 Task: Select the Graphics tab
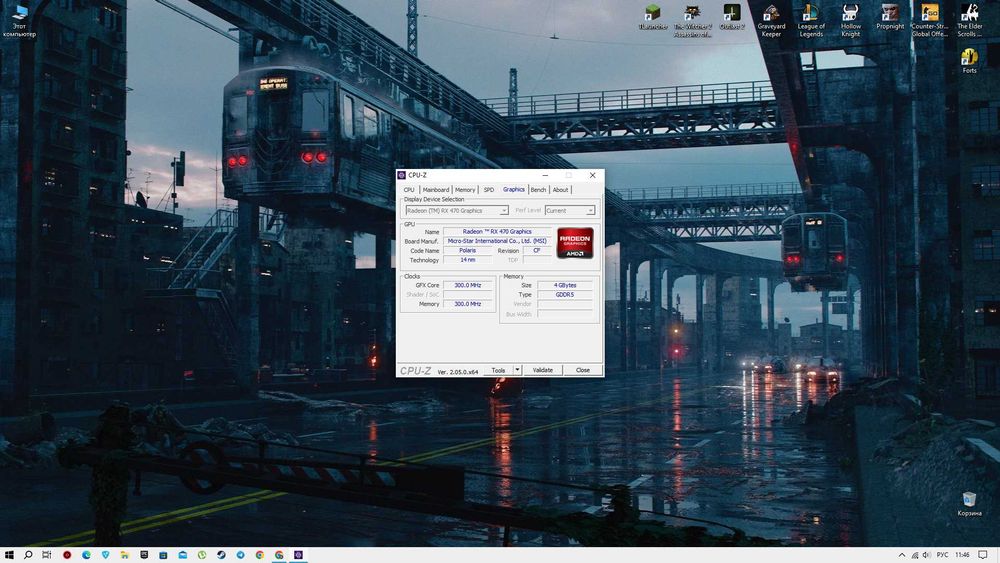click(513, 189)
